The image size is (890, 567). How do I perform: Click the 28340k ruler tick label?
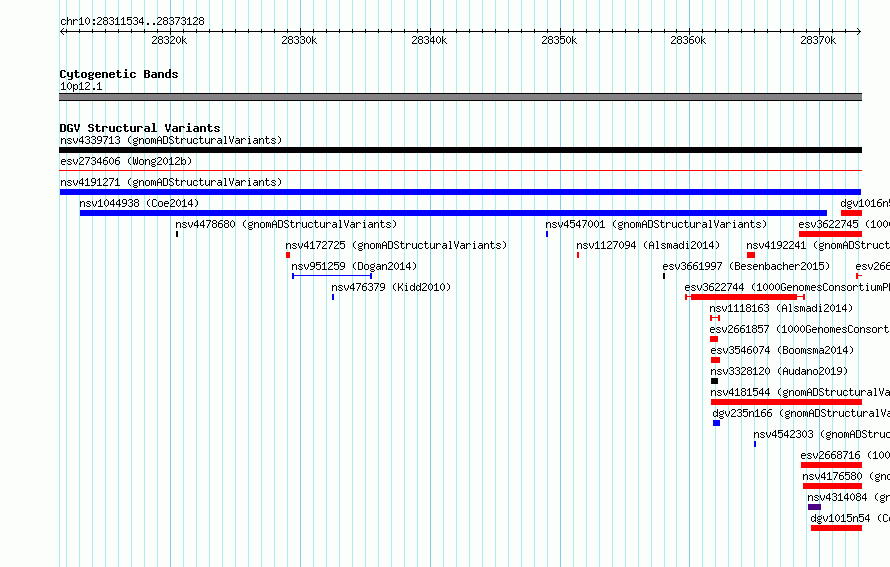pyautogui.click(x=429, y=40)
